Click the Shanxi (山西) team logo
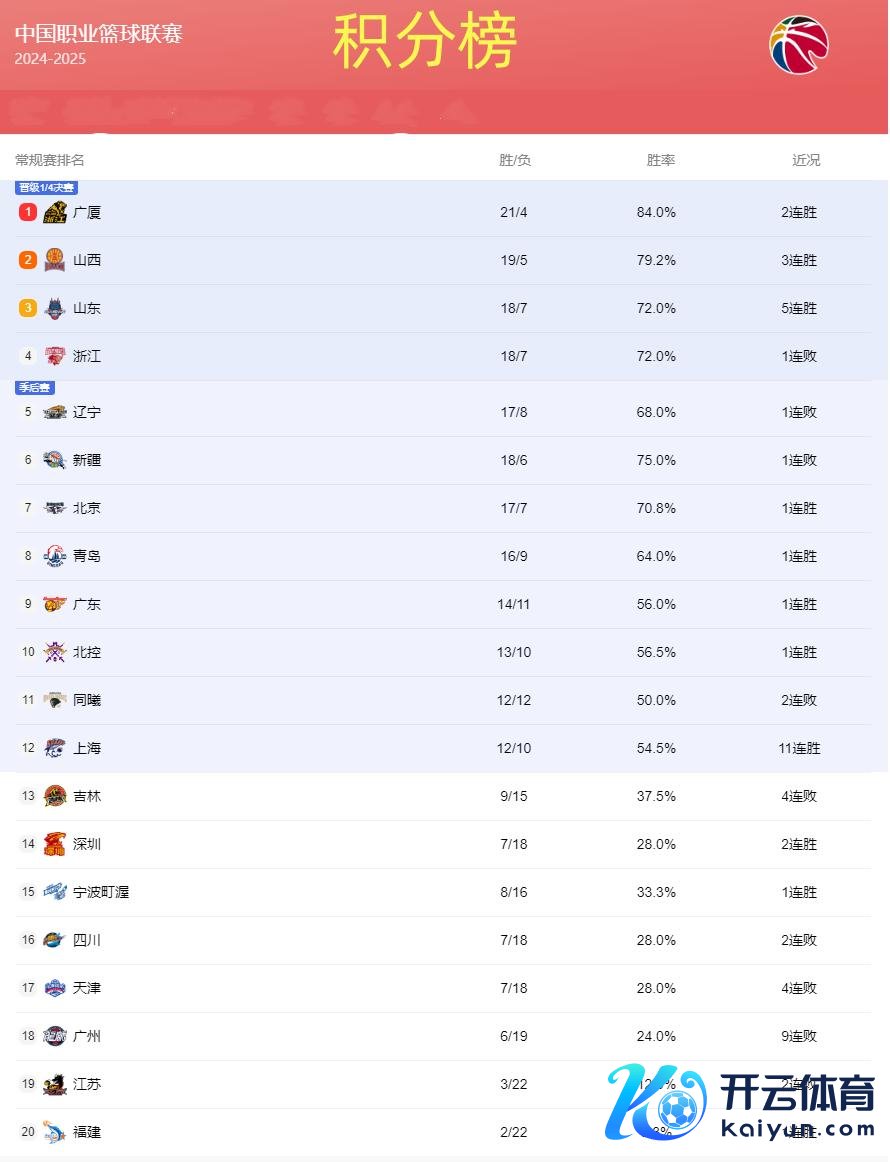Screen dimensions: 890x1162 [55, 260]
